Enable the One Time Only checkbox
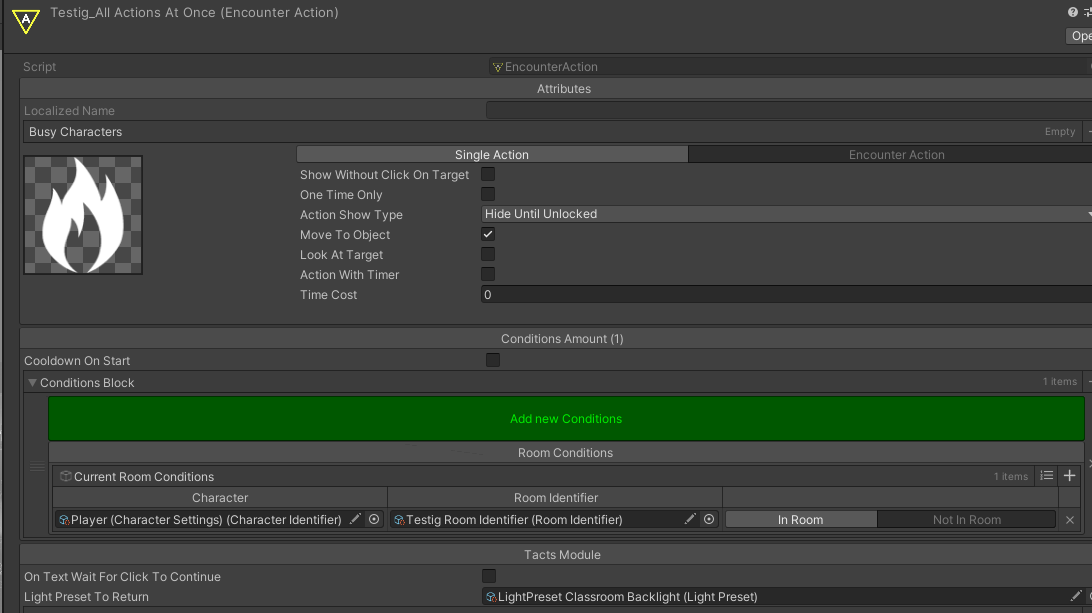Viewport: 1092px width, 613px height. (x=488, y=194)
